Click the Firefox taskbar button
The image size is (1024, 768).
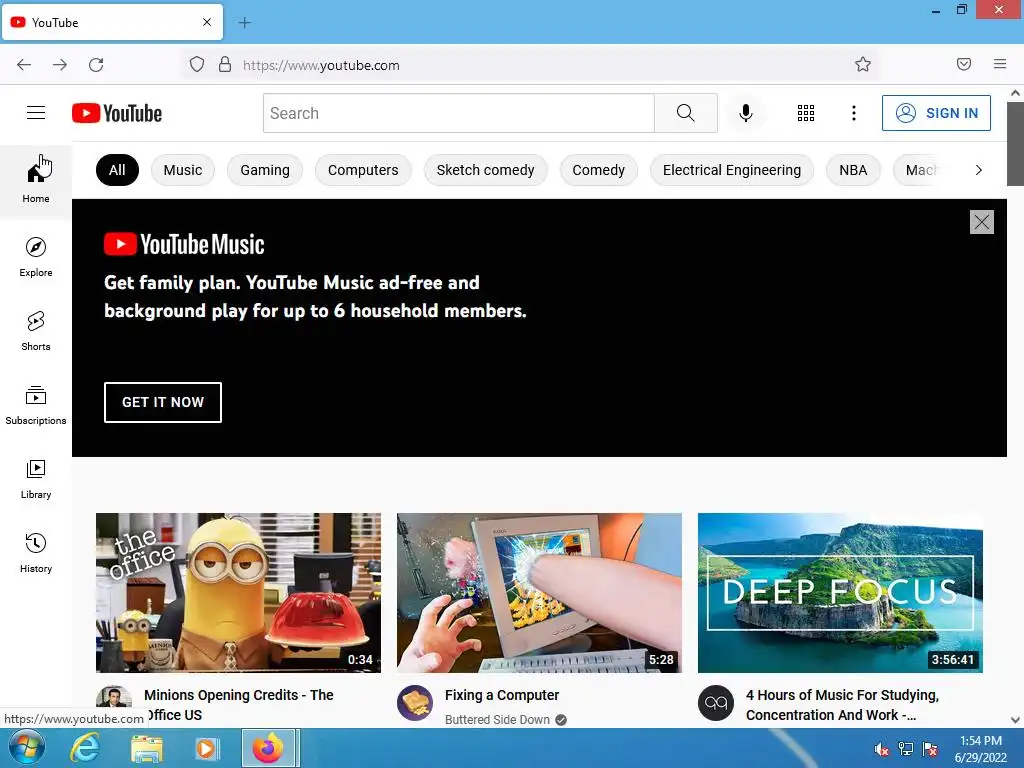(x=270, y=748)
